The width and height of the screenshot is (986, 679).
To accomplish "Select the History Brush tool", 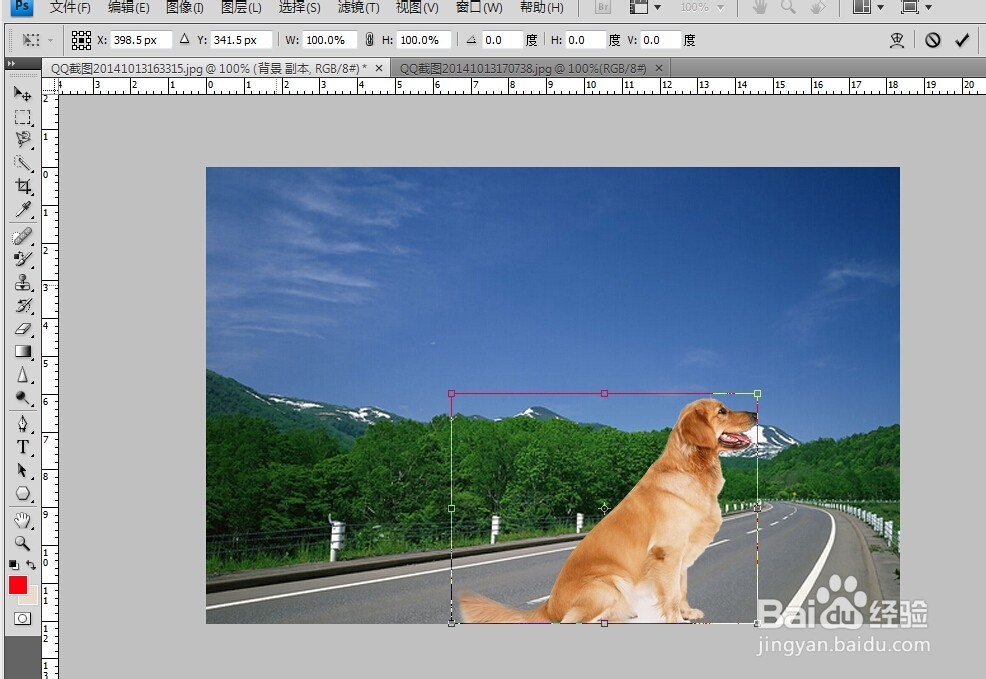I will (x=23, y=306).
